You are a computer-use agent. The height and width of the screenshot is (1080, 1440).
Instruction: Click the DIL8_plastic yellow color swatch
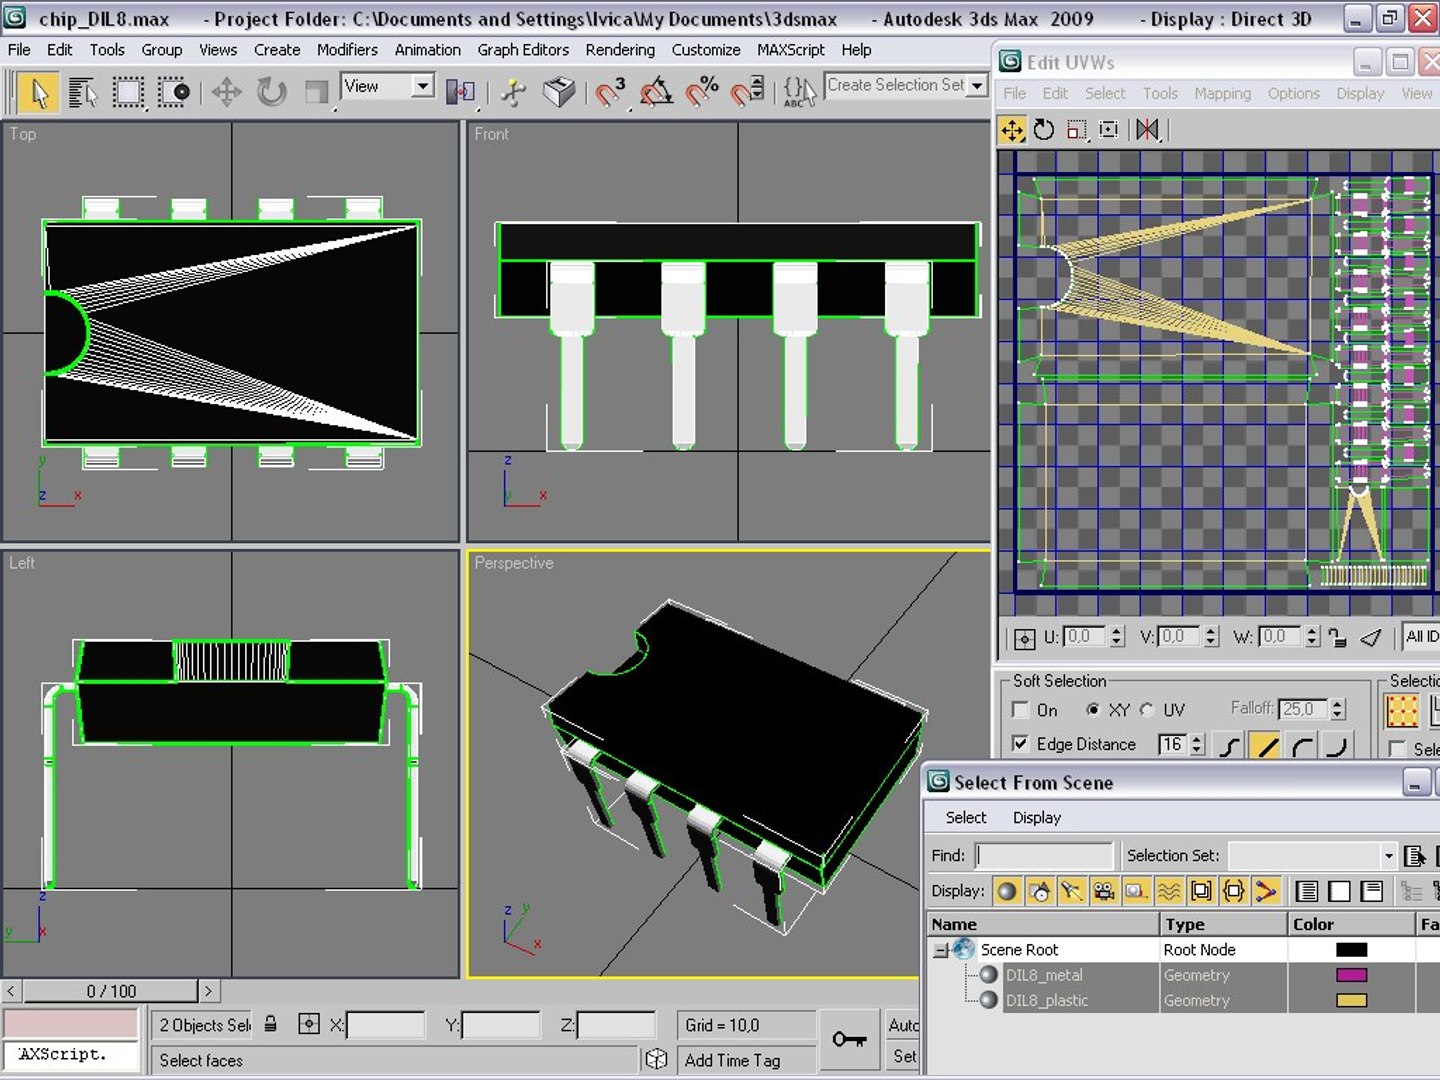coord(1351,1000)
